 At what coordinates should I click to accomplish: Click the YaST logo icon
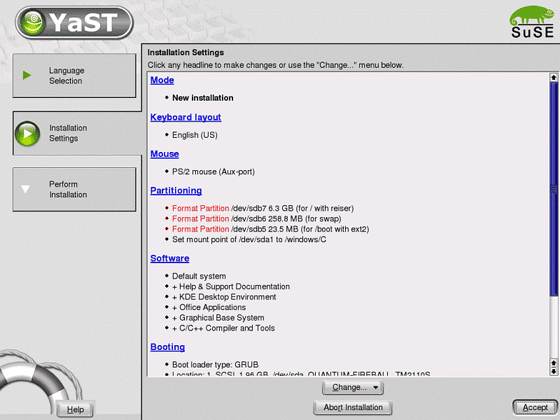[x=32, y=22]
